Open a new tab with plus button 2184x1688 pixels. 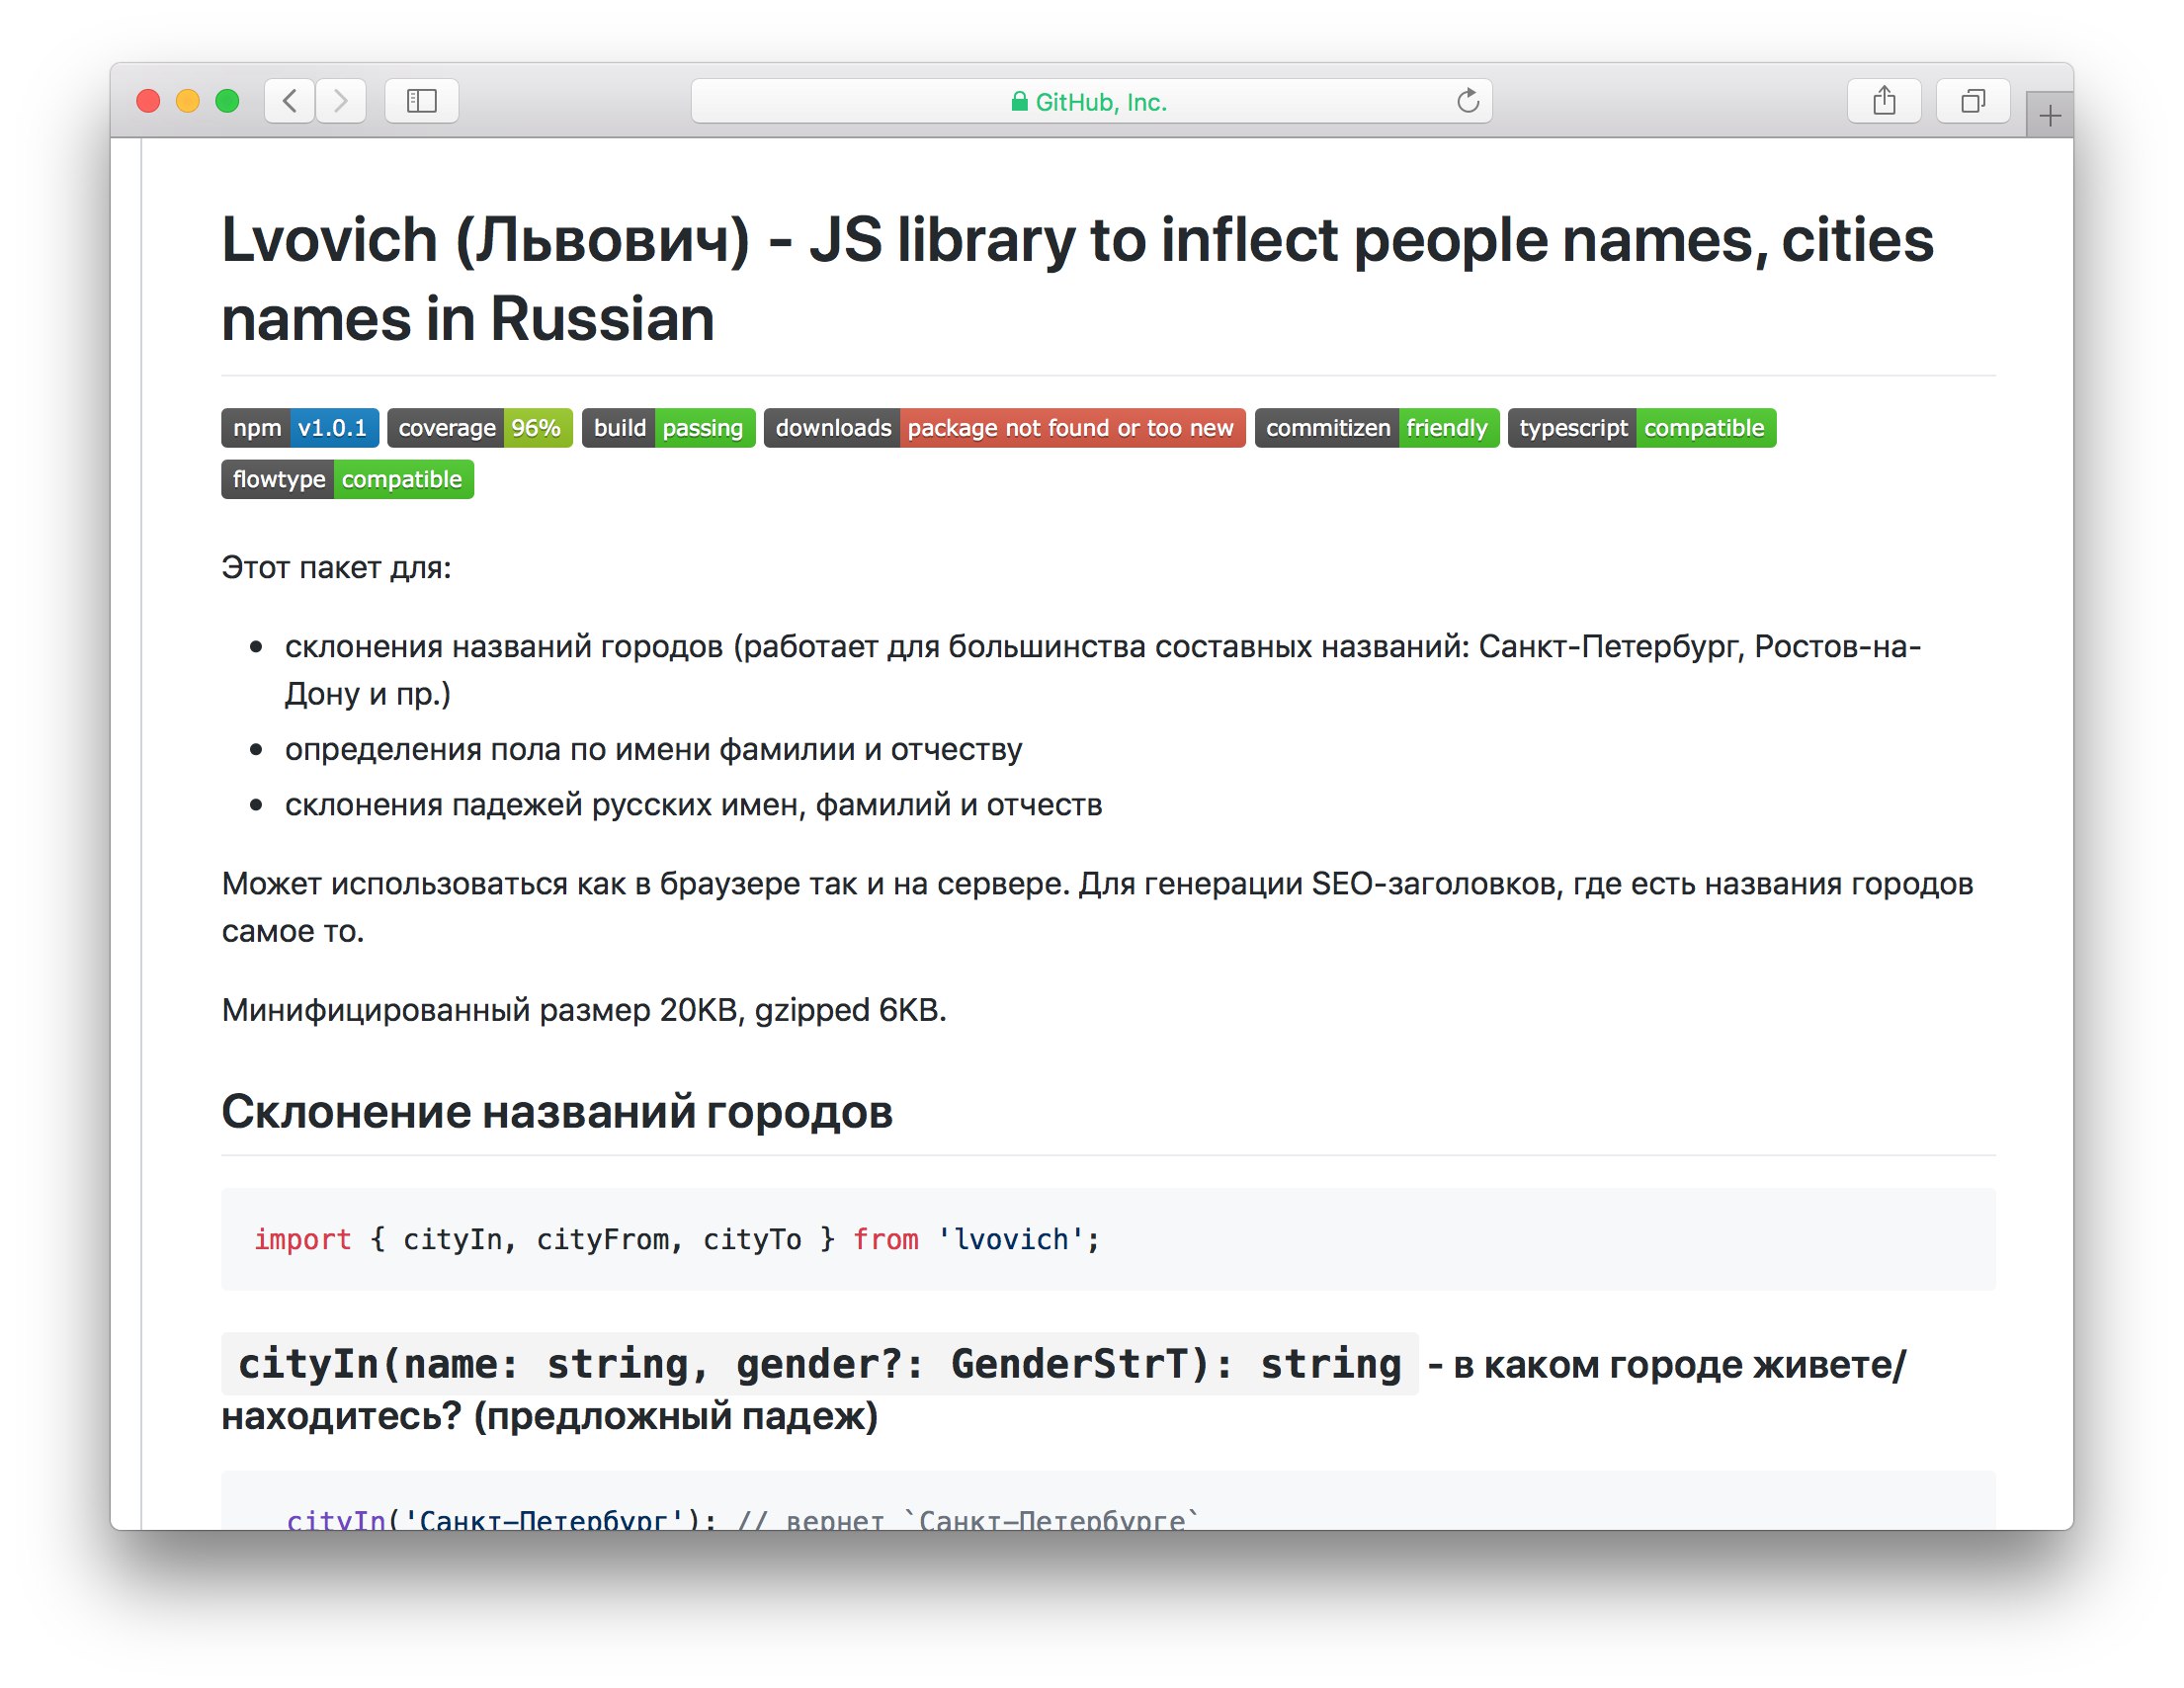[x=2049, y=116]
